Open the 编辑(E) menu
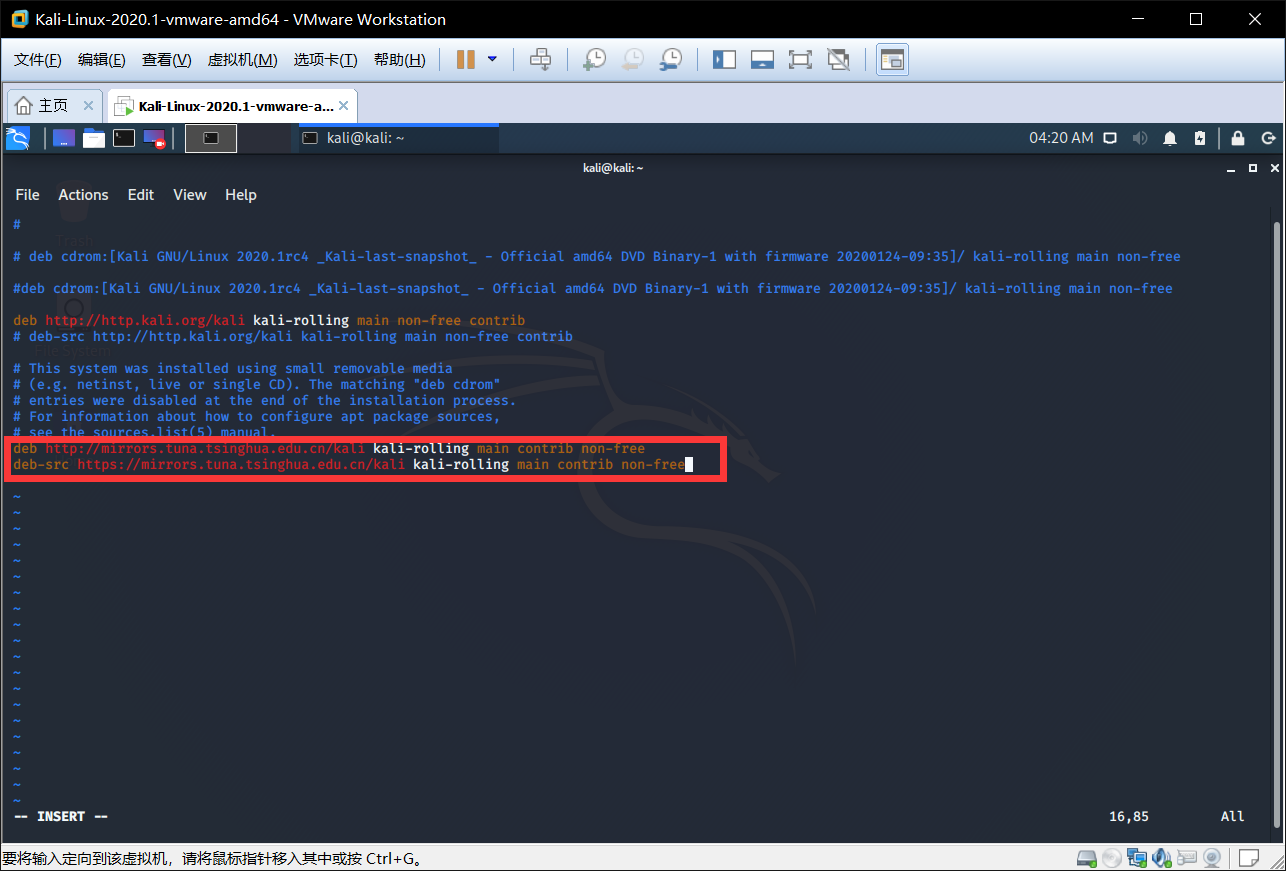The width and height of the screenshot is (1286, 871). click(x=102, y=60)
